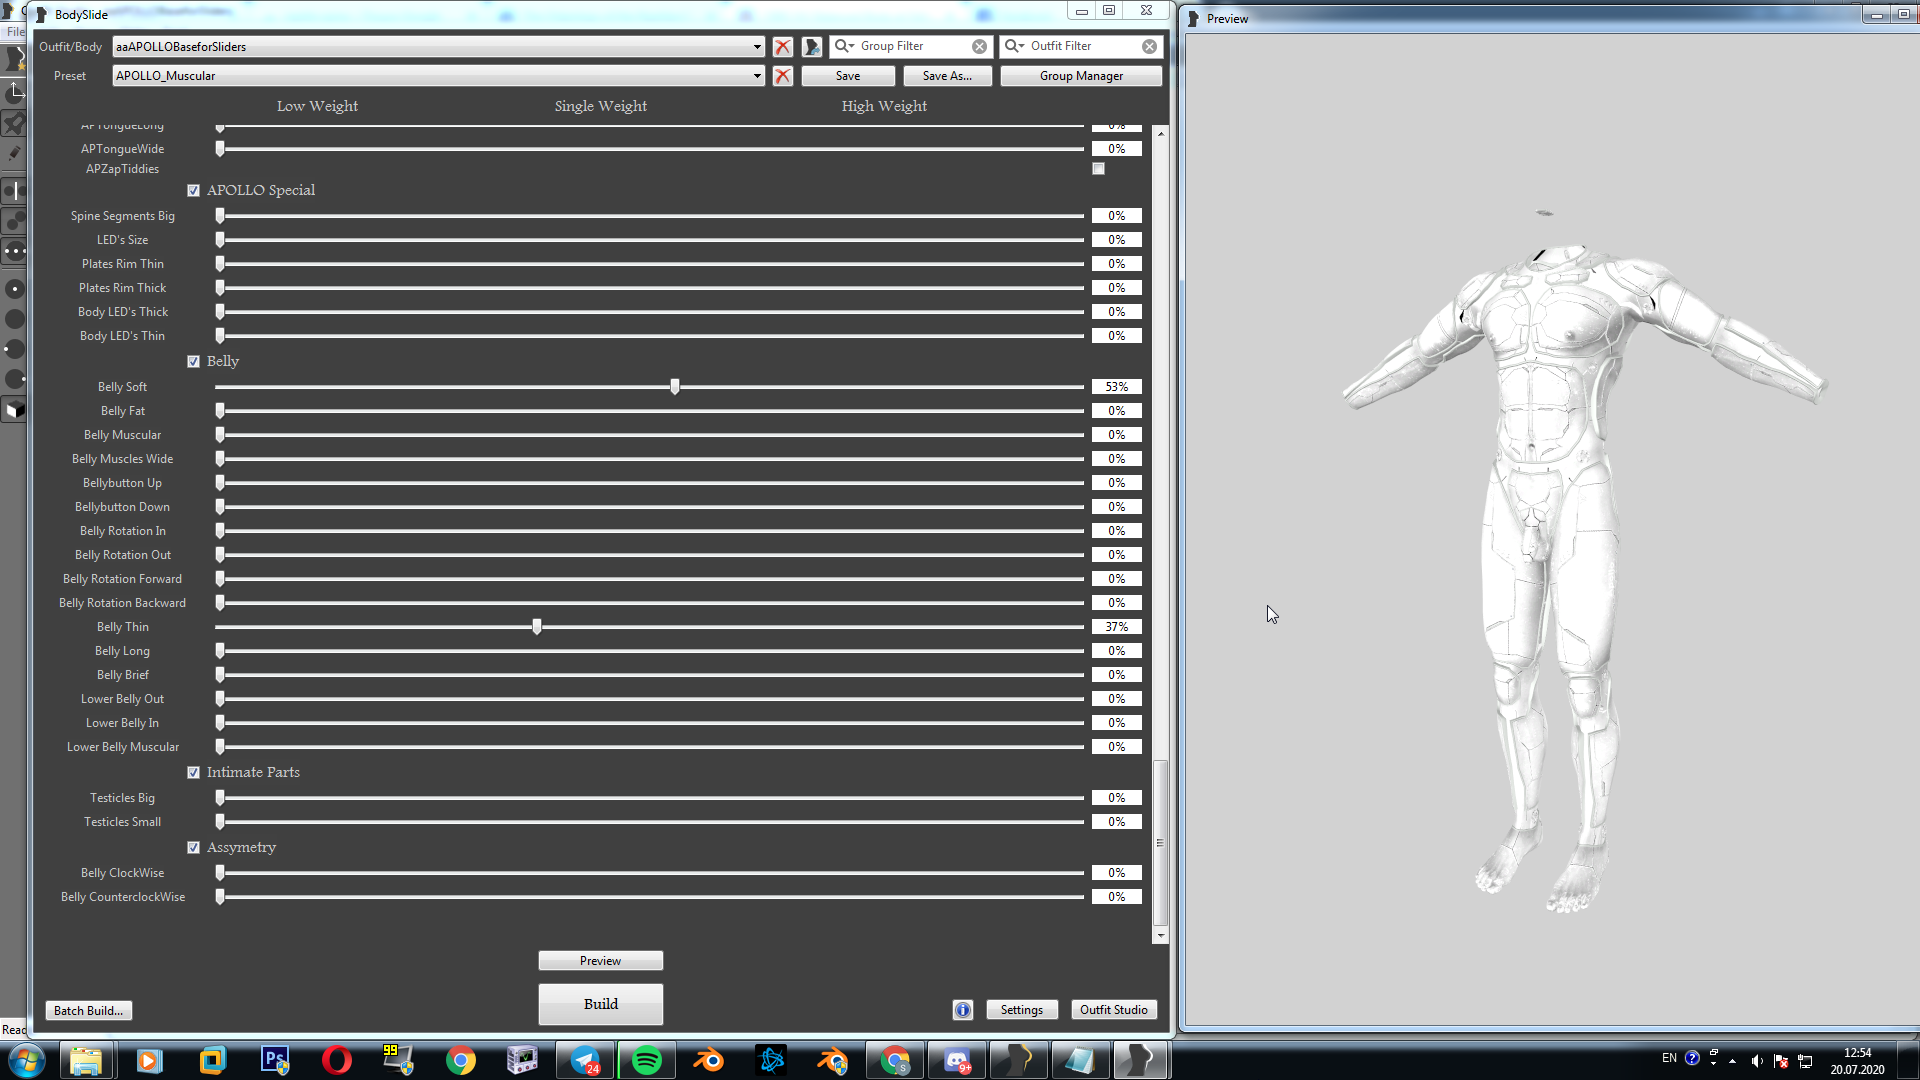This screenshot has height=1080, width=1920.
Task: Edit the Belly Soft 53% value box
Action: tap(1117, 387)
